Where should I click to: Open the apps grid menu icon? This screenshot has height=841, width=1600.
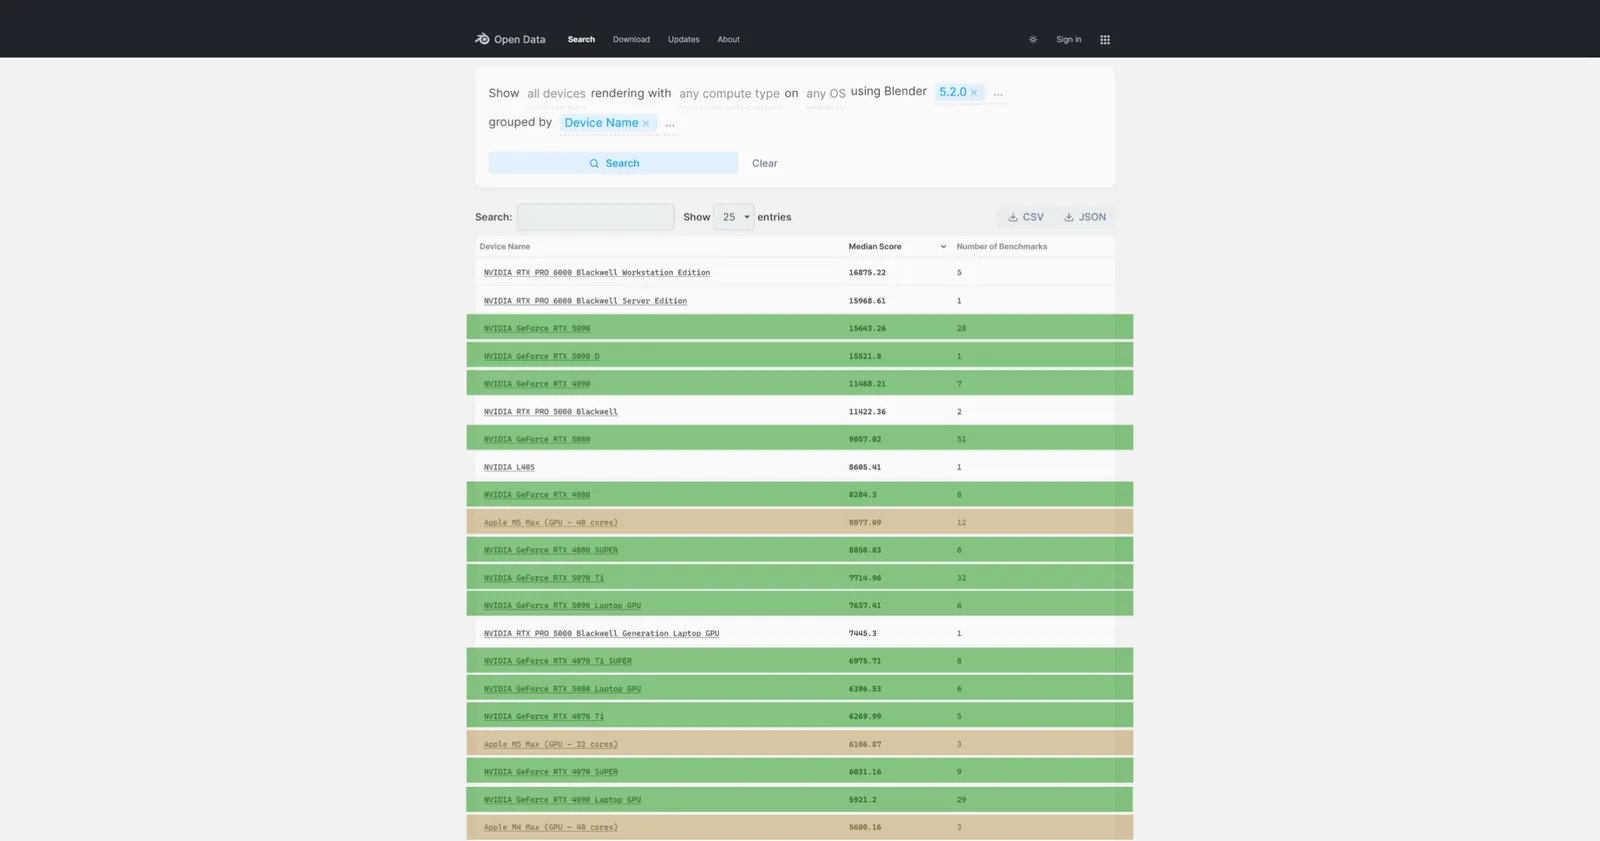(1105, 40)
